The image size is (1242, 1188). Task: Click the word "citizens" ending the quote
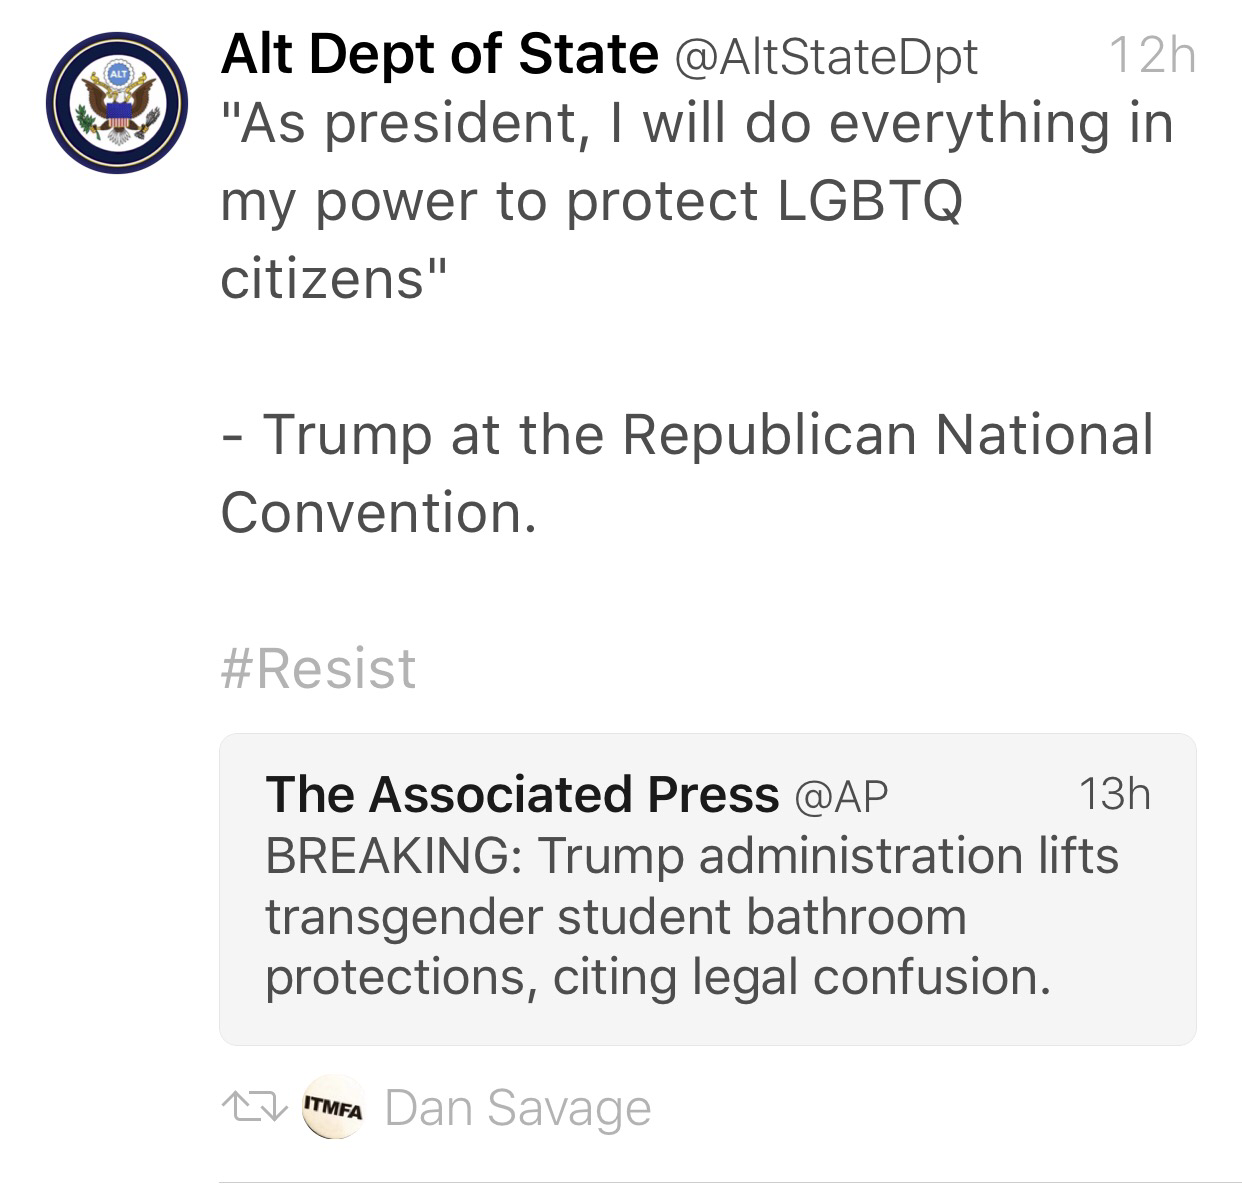tap(322, 279)
